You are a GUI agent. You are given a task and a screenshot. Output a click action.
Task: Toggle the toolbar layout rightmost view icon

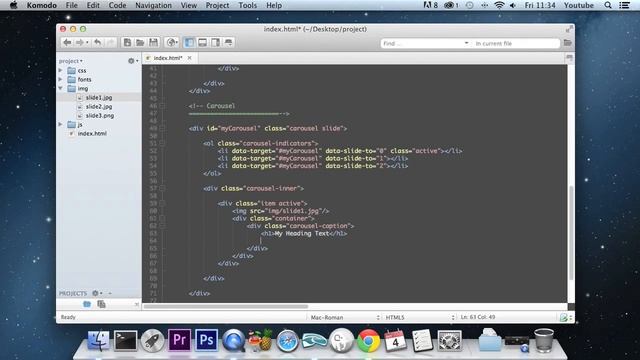(x=229, y=42)
